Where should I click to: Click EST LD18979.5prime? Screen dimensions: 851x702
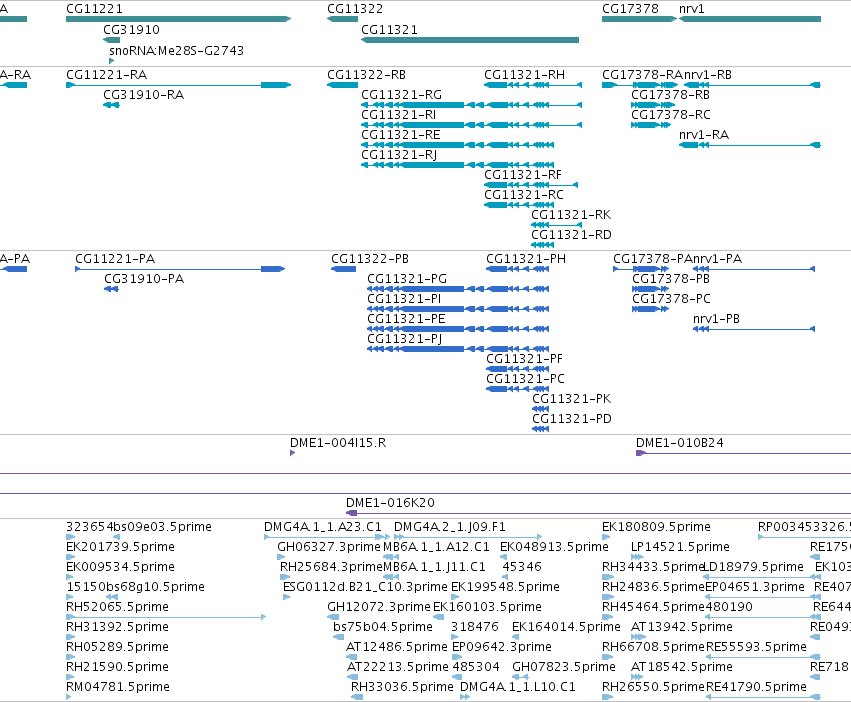[753, 567]
